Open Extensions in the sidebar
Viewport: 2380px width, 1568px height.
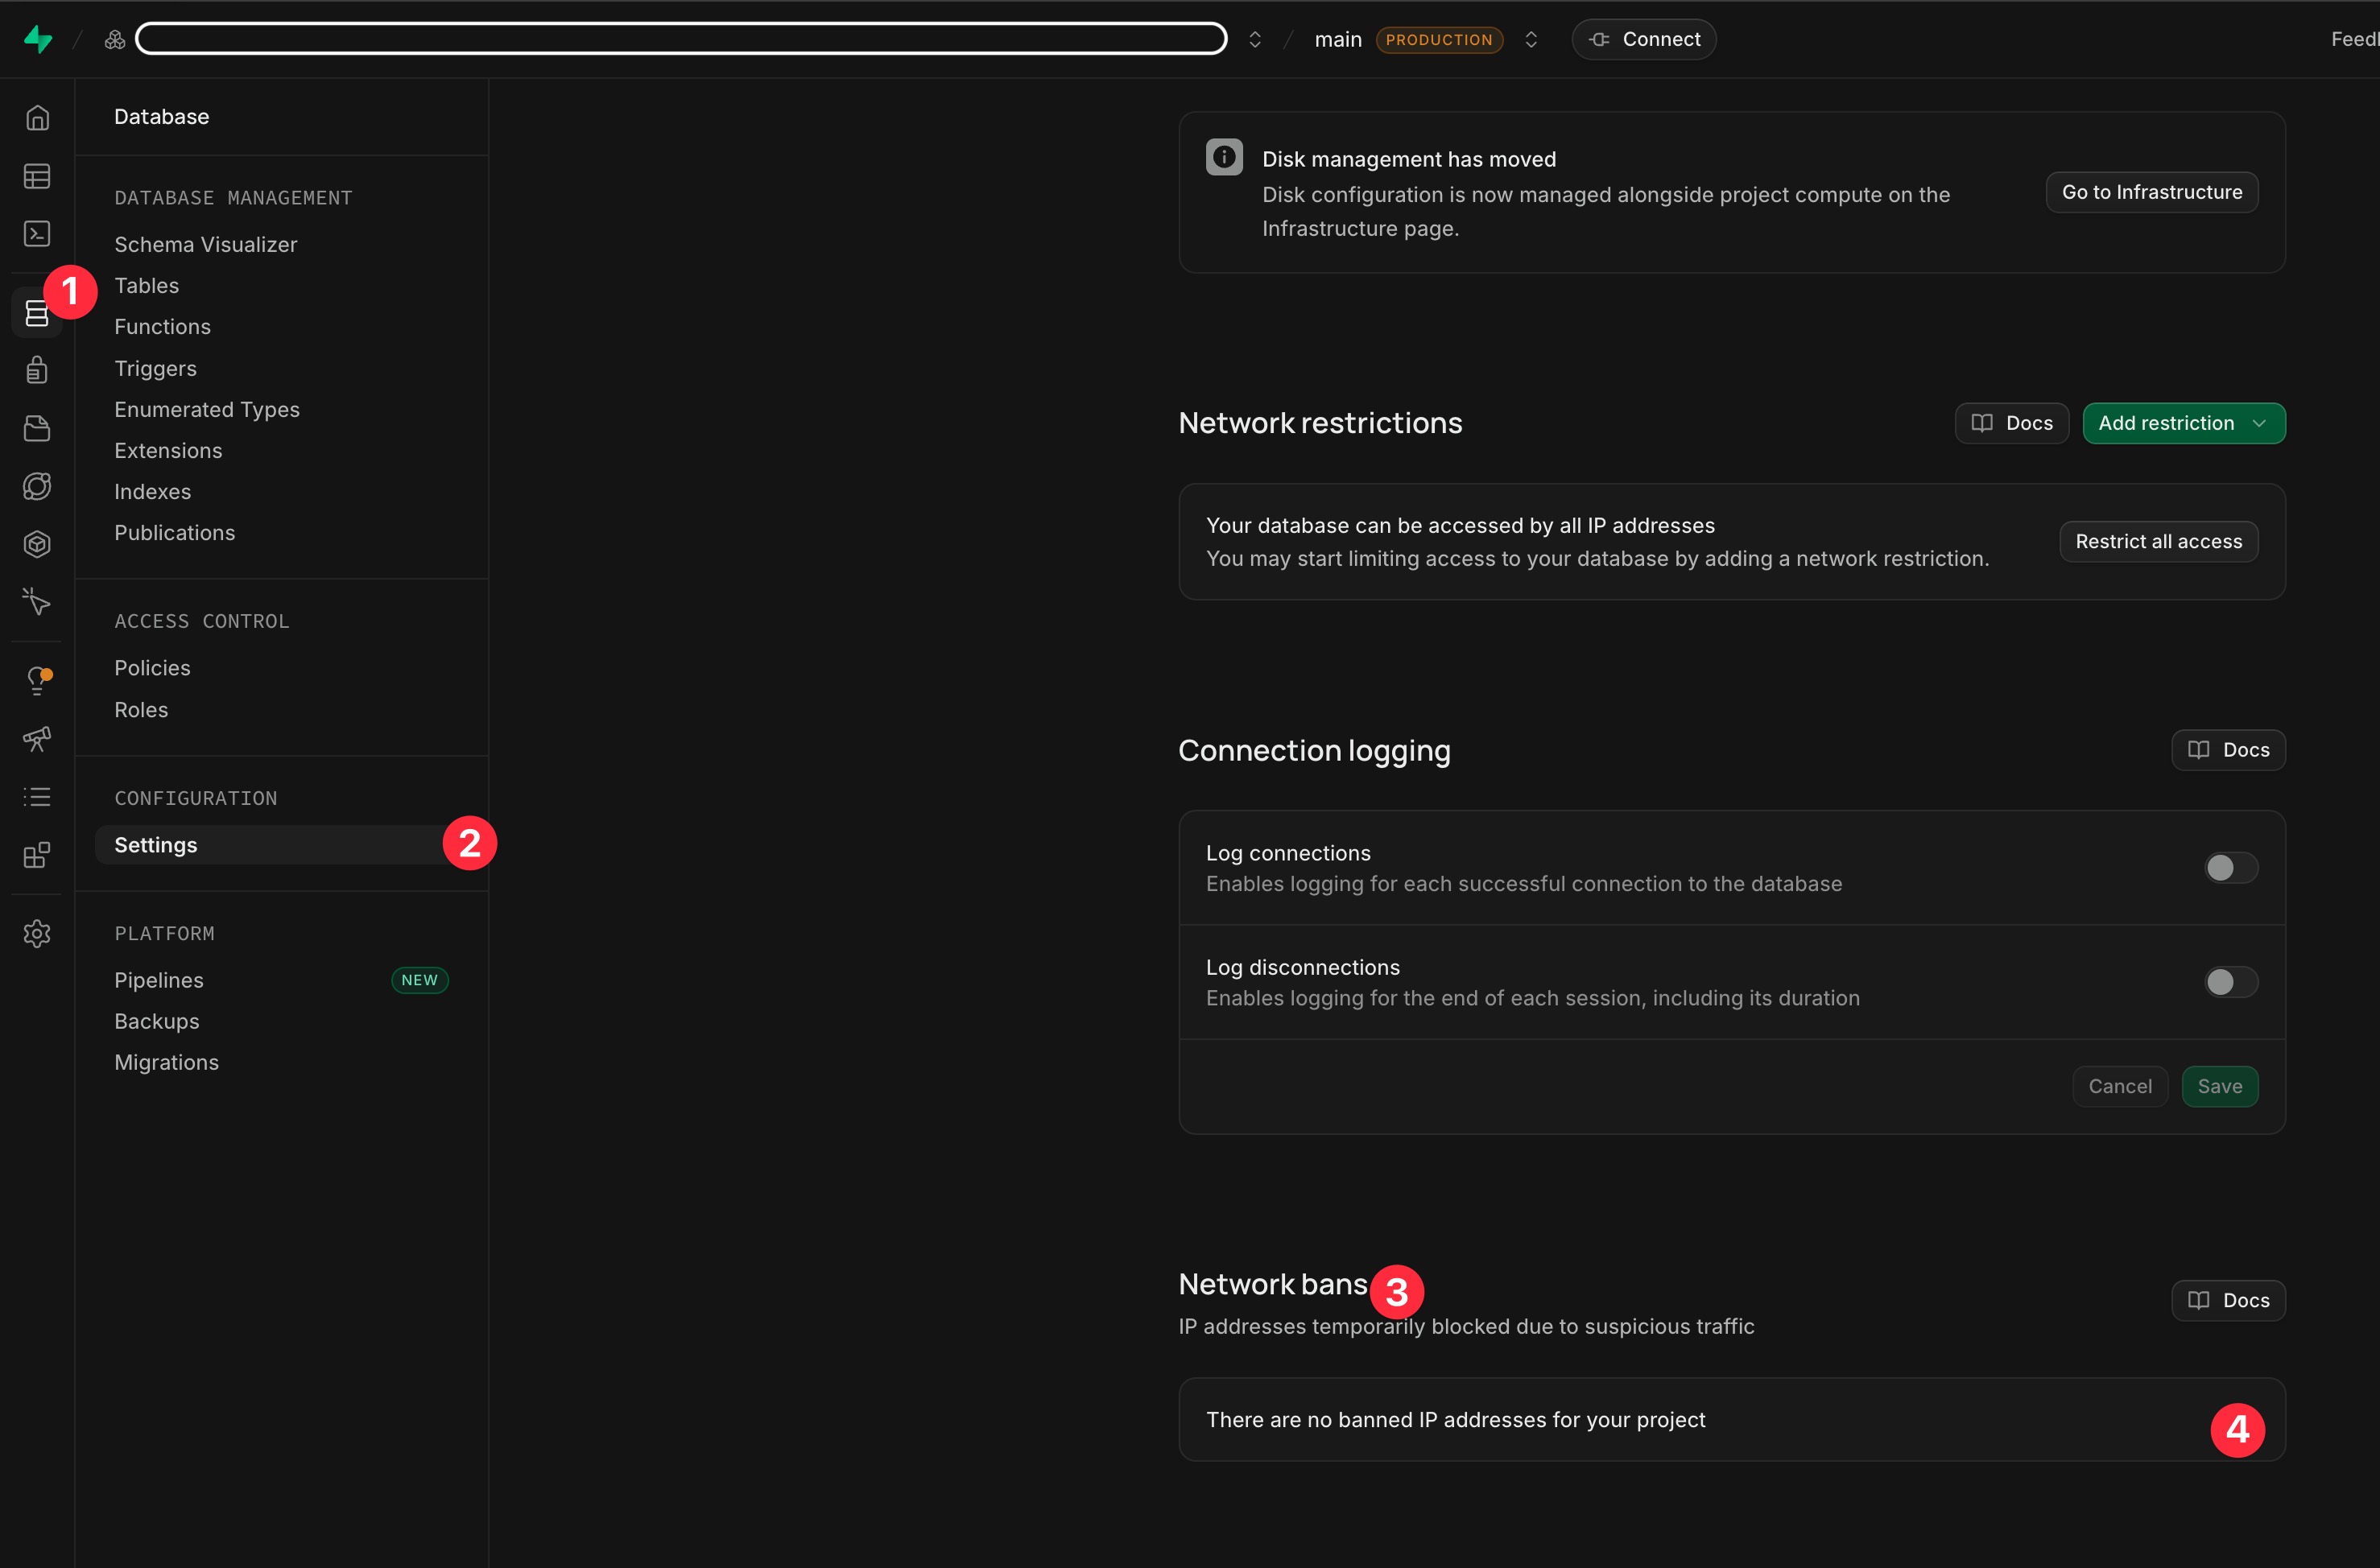tap(168, 451)
